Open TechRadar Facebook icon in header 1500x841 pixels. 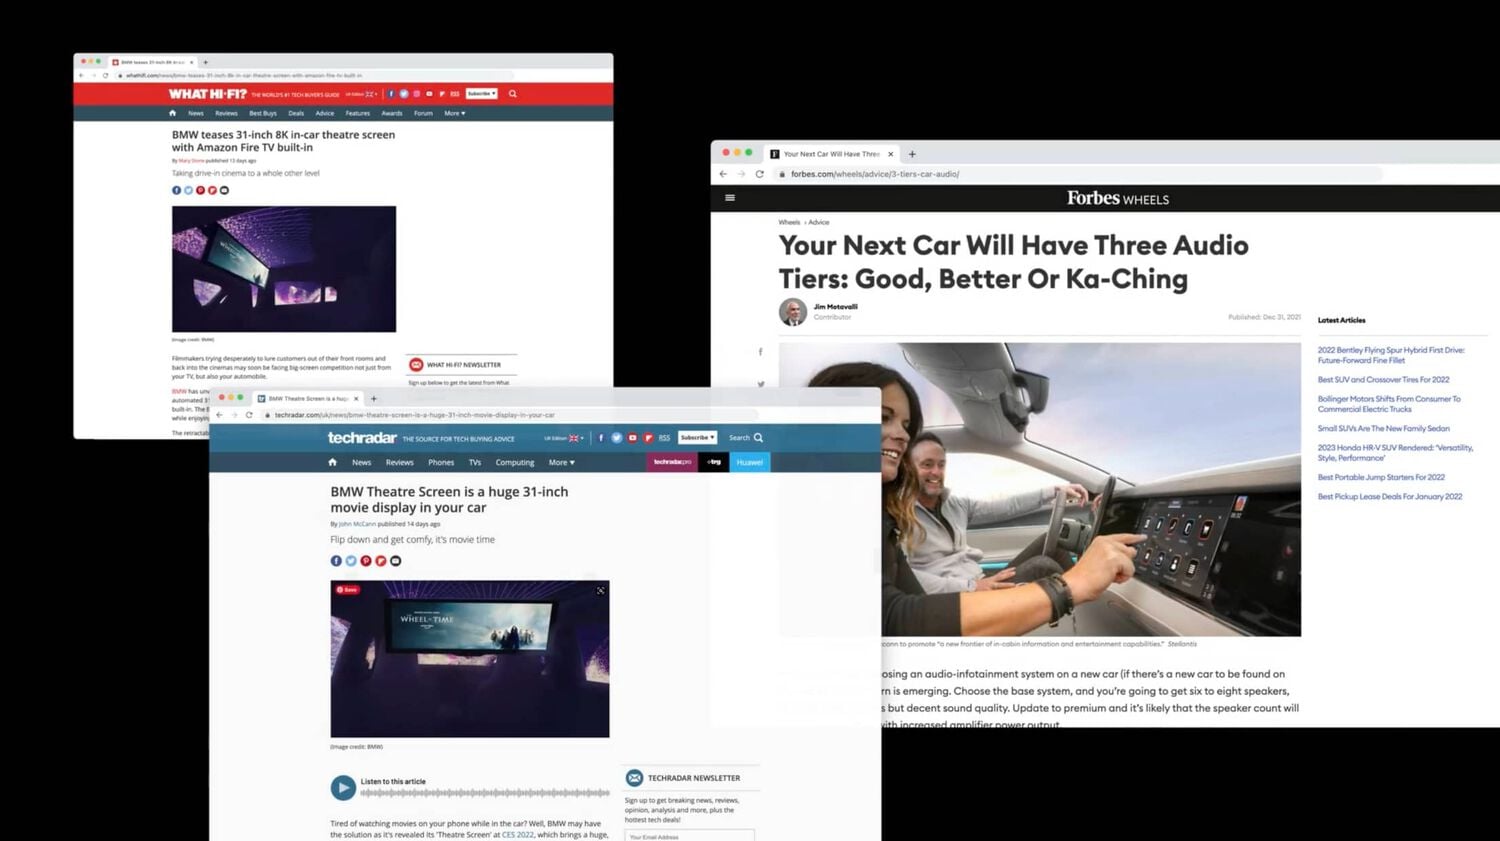(x=601, y=438)
